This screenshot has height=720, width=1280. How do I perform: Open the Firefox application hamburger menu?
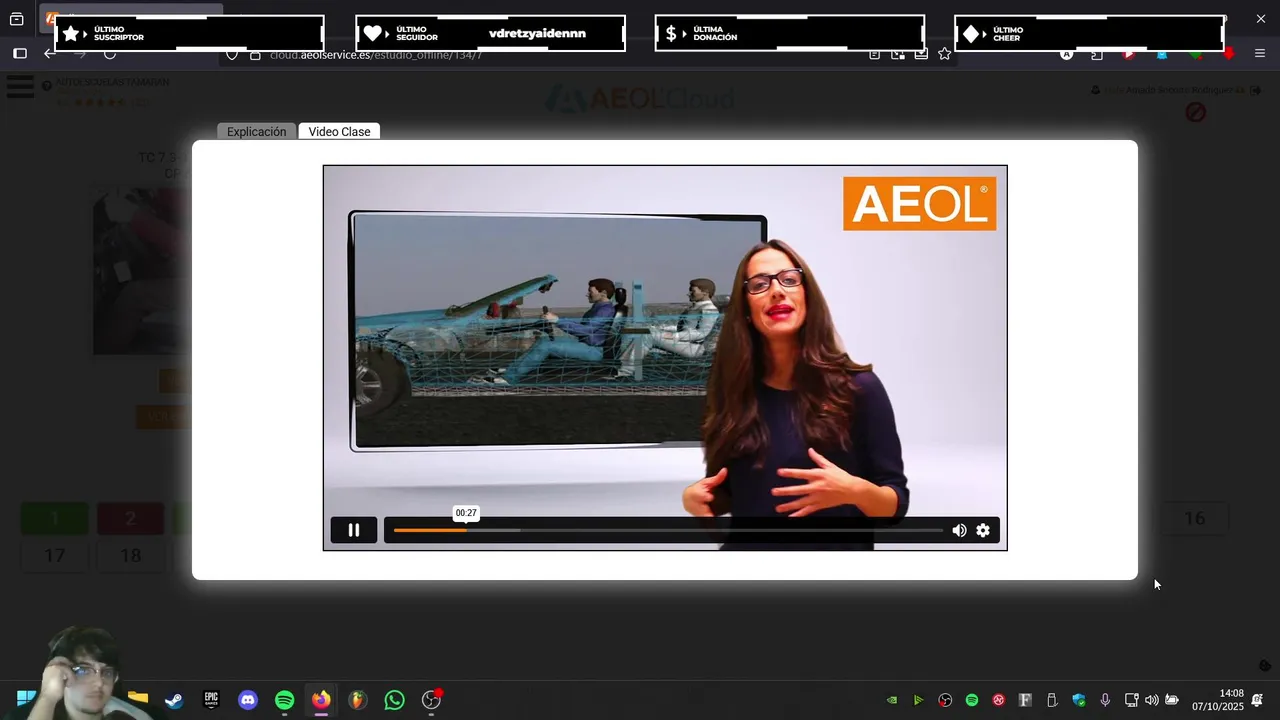1259,54
